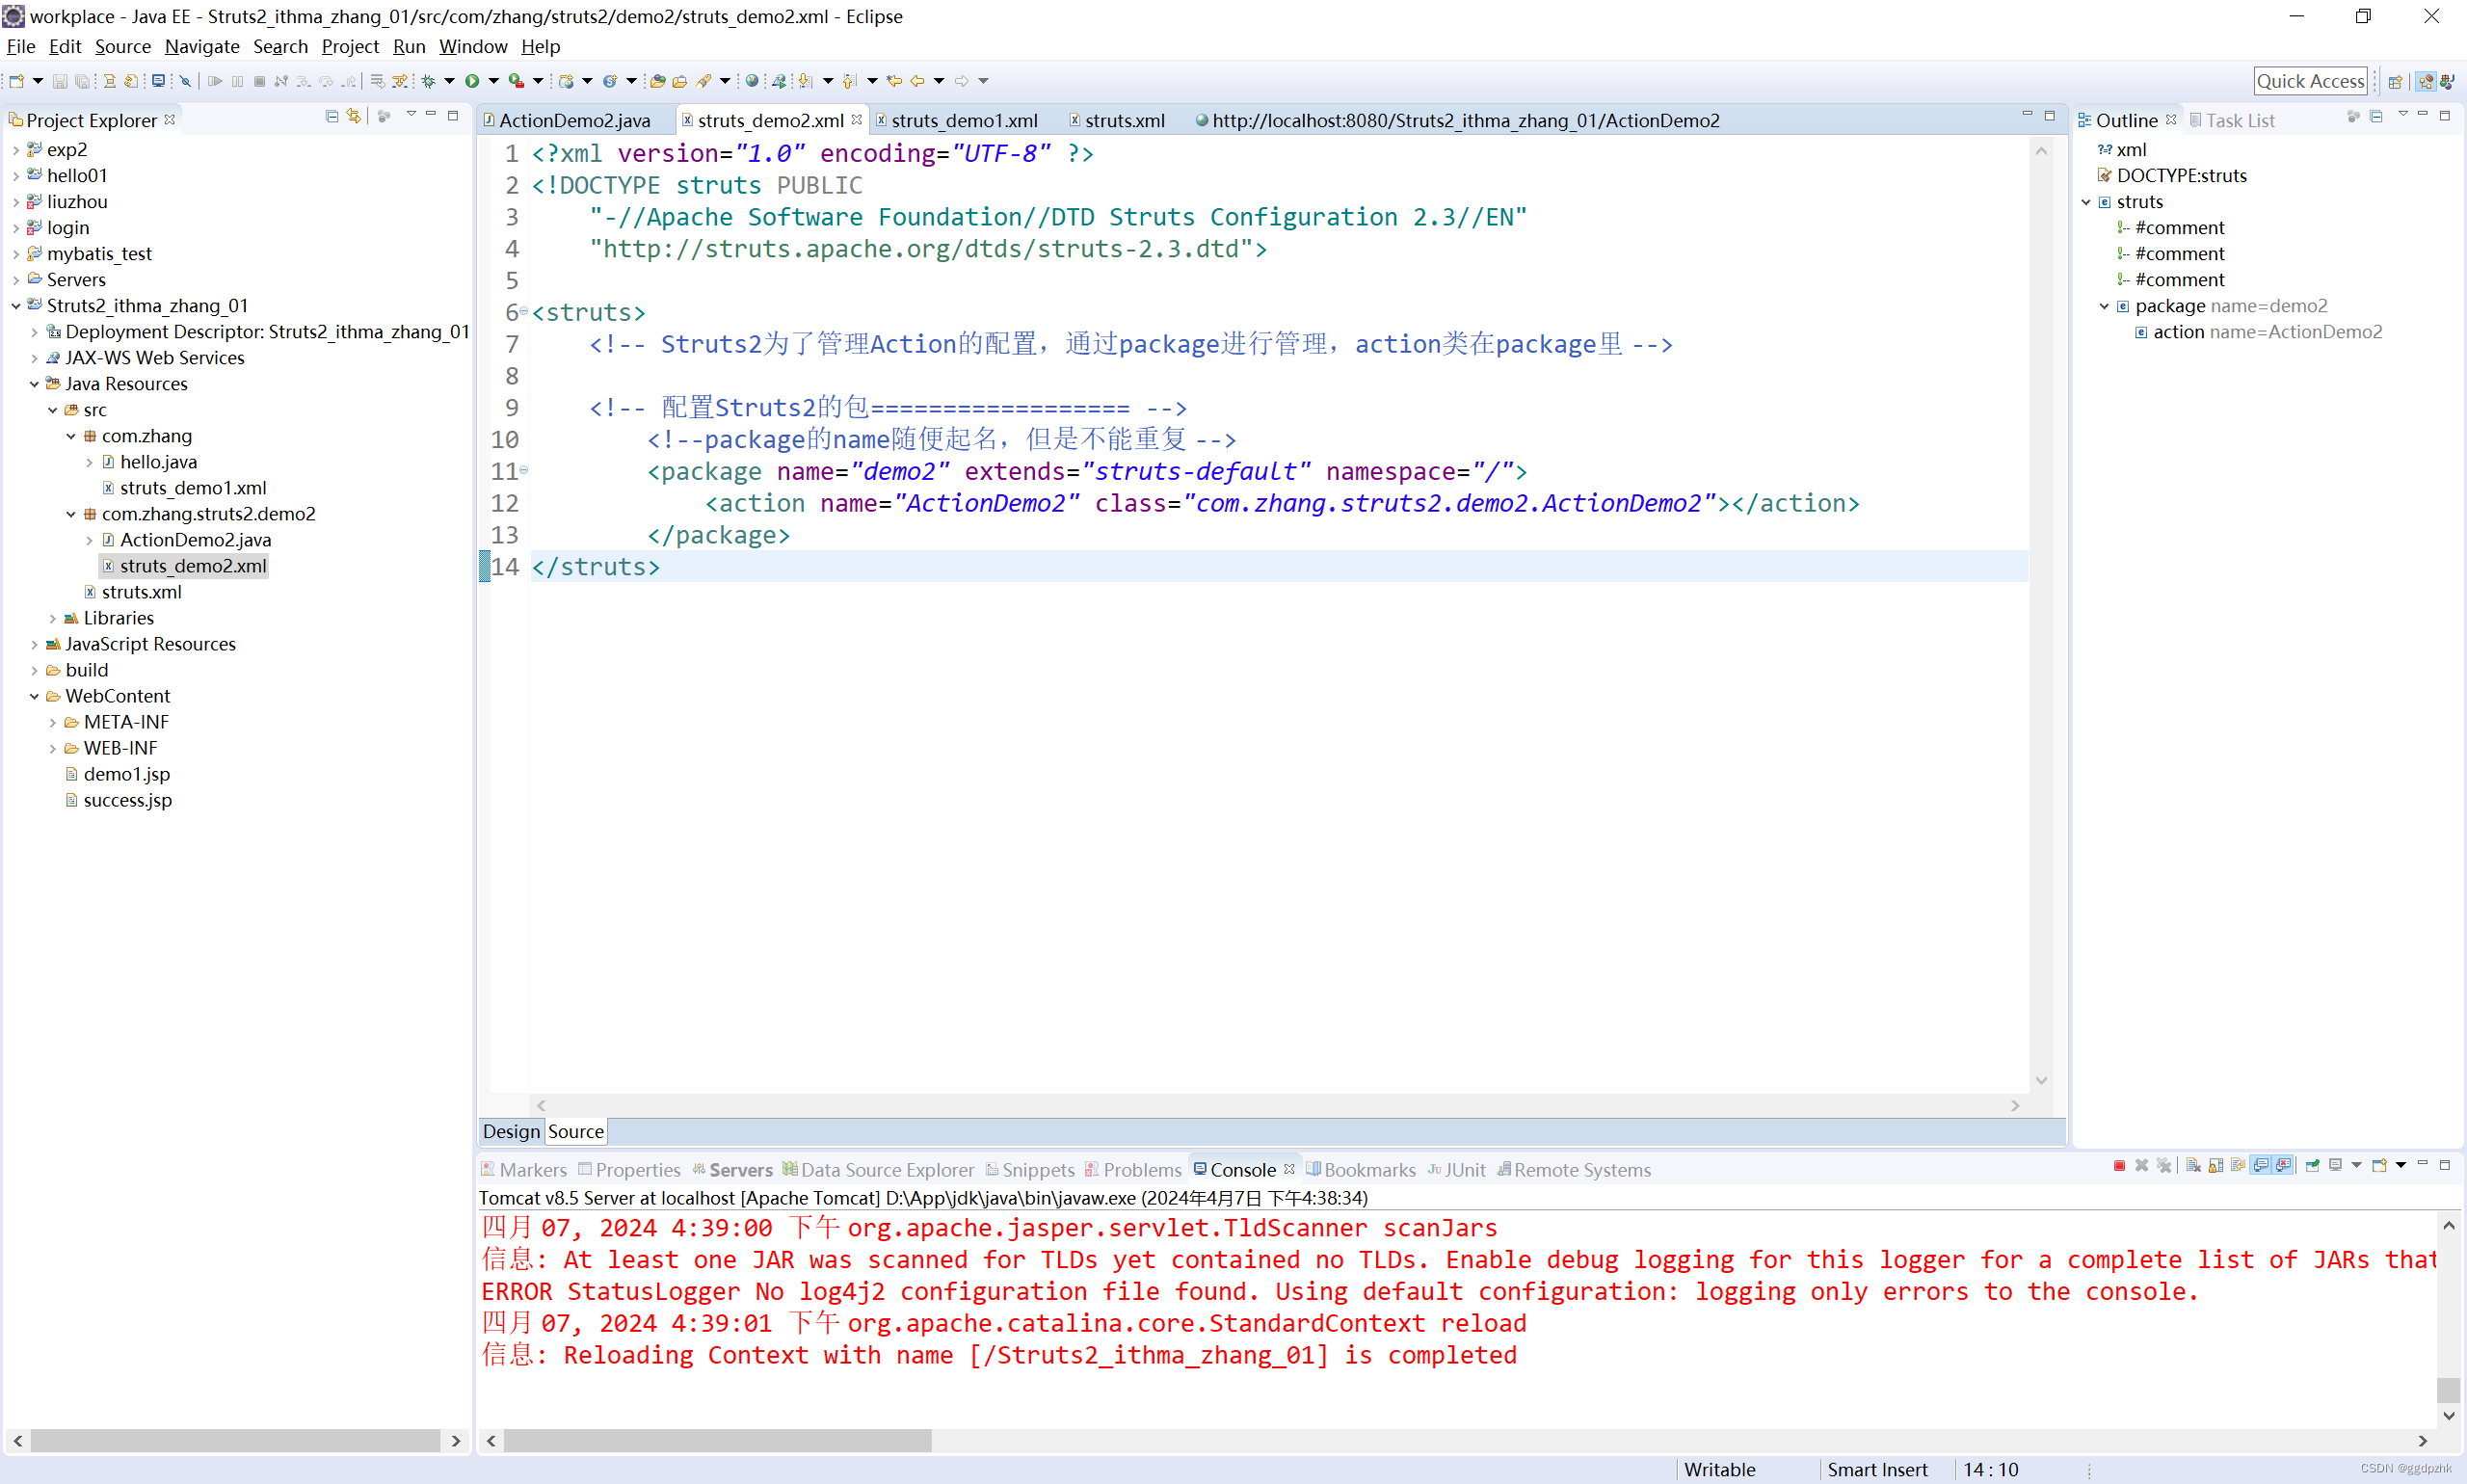This screenshot has width=2467, height=1484.
Task: Click the Previous Annotation arrow icon
Action: (850, 81)
